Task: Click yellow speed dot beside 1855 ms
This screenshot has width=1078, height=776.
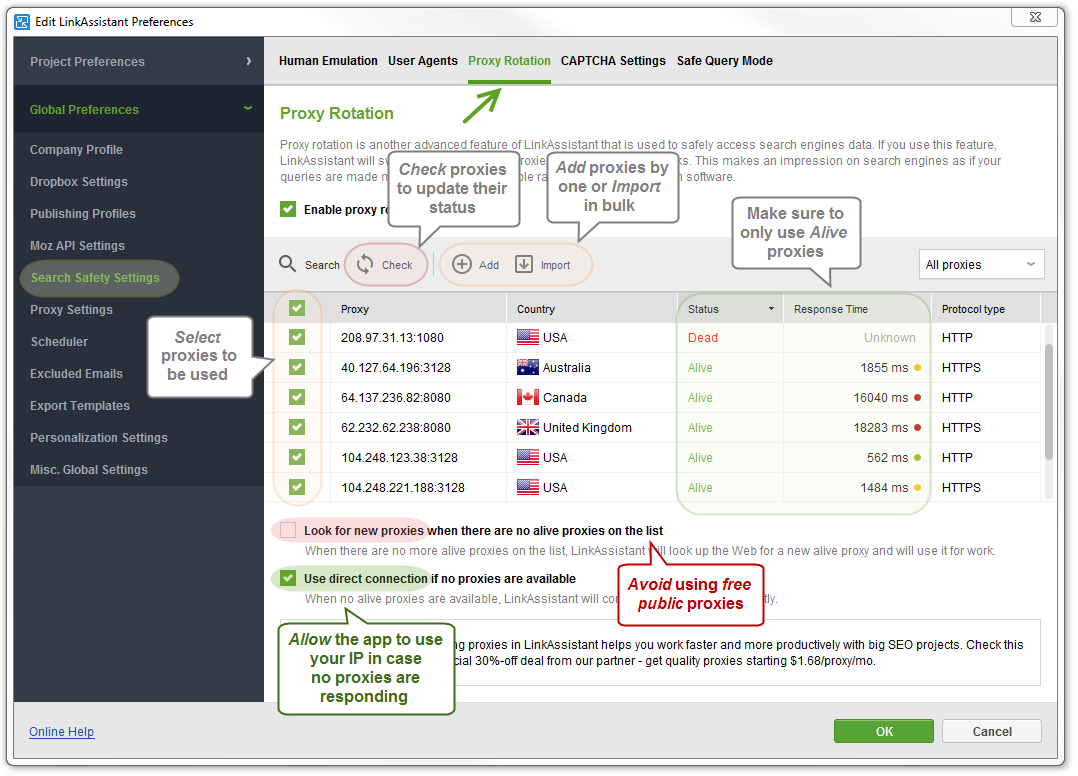Action: (917, 368)
